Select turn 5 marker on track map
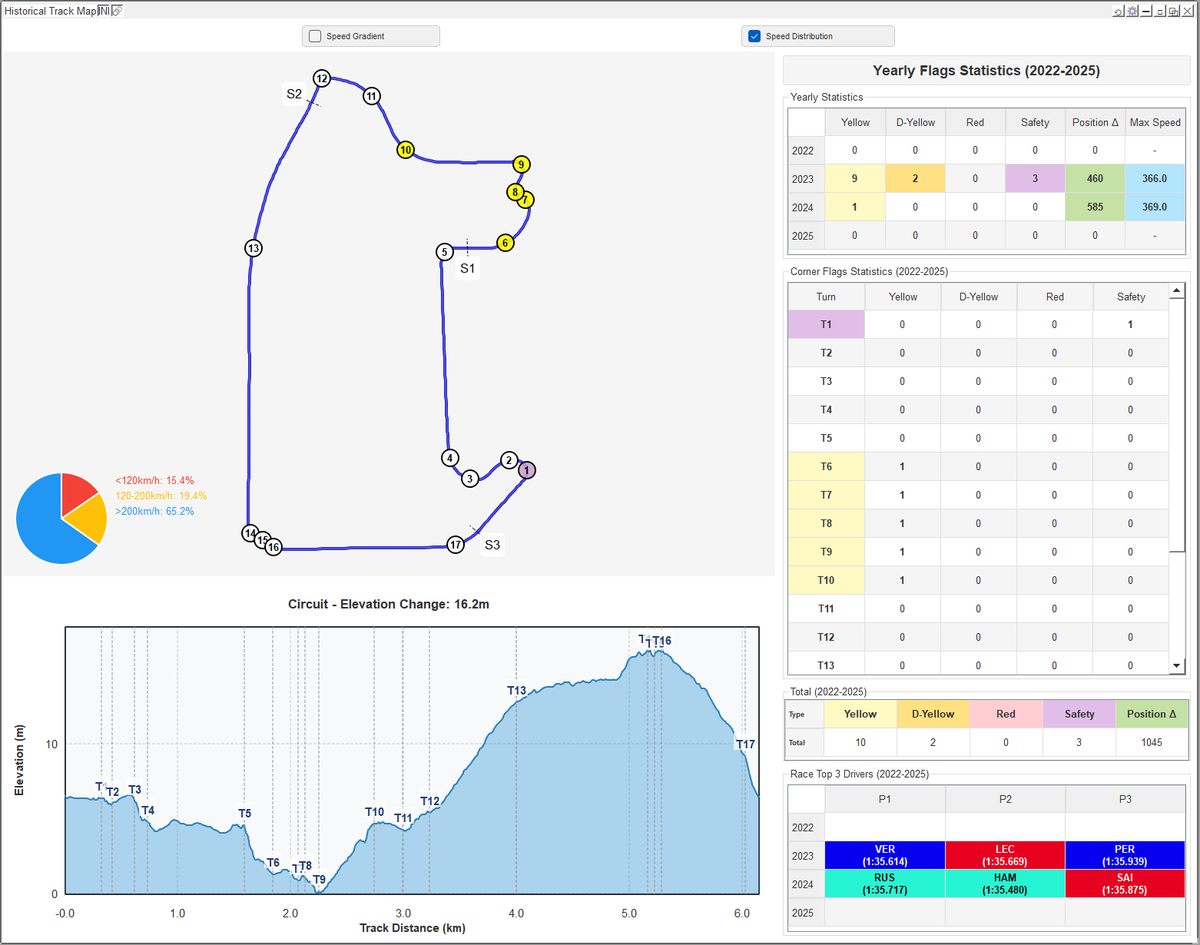Image resolution: width=1200 pixels, height=945 pixels. 444,252
